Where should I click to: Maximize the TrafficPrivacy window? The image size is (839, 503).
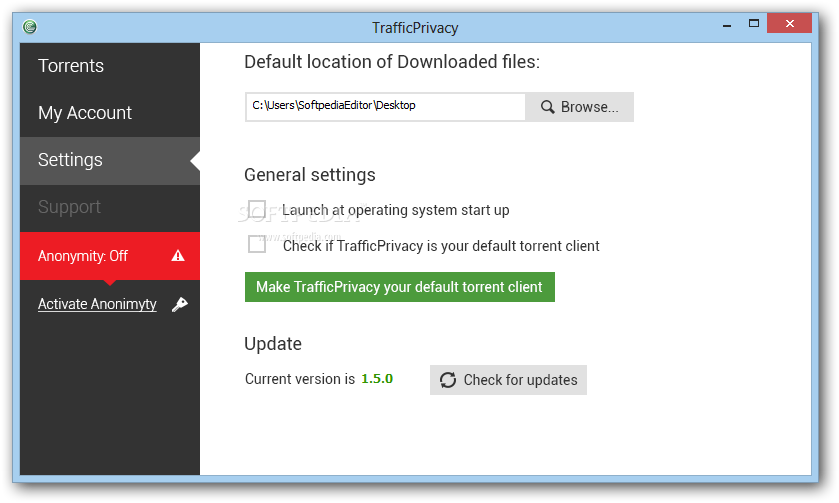pos(753,24)
